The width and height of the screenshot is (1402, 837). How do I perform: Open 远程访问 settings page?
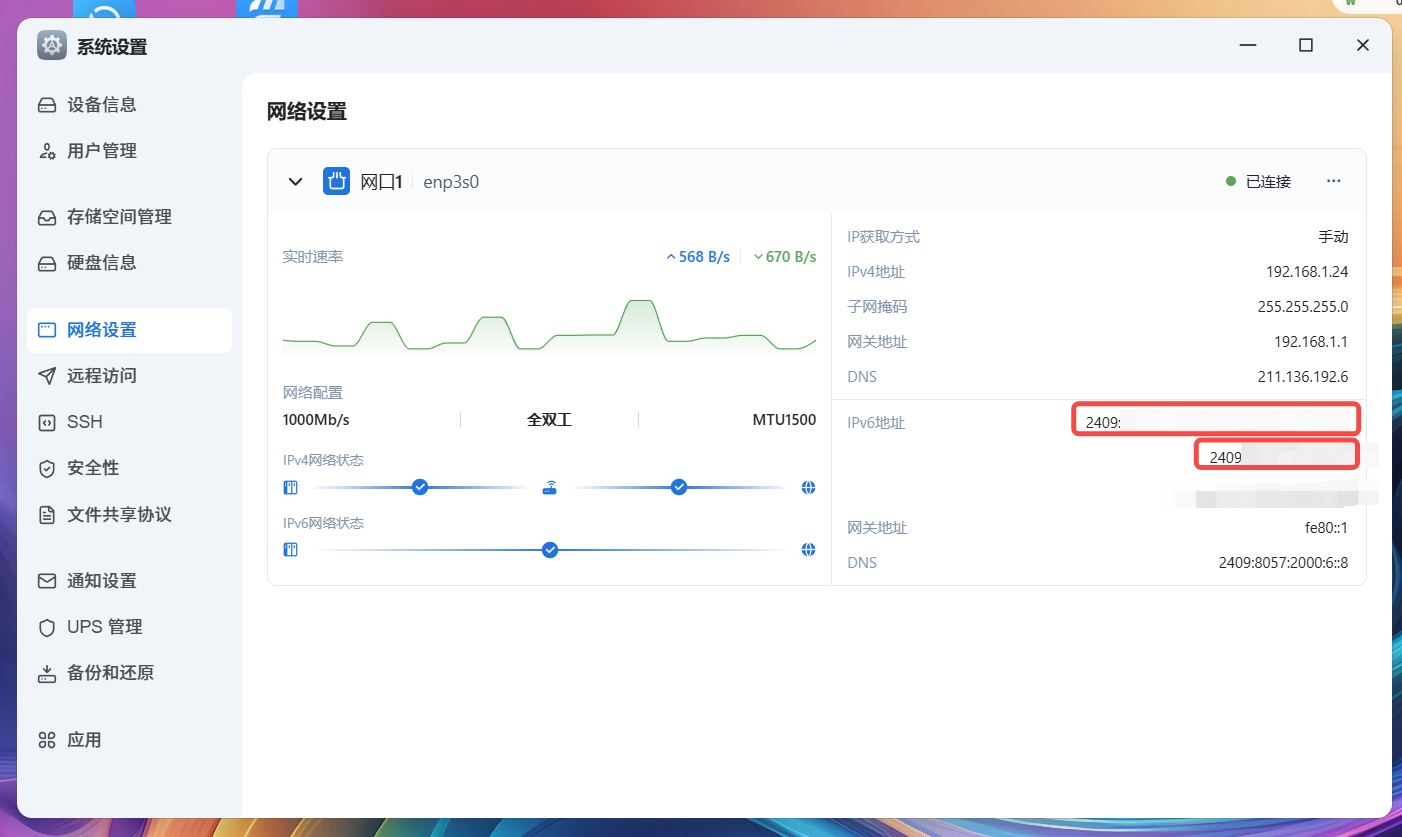(x=101, y=376)
